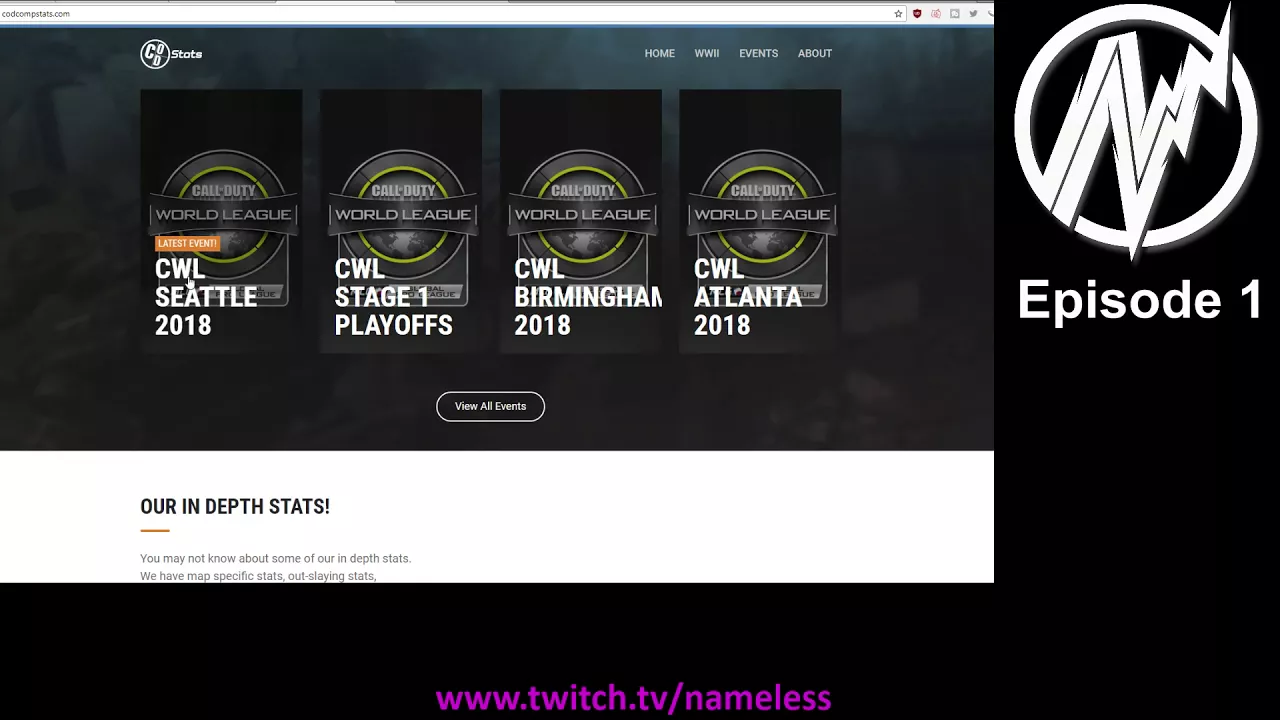Click the View All Events button
This screenshot has width=1280, height=720.
coord(490,406)
